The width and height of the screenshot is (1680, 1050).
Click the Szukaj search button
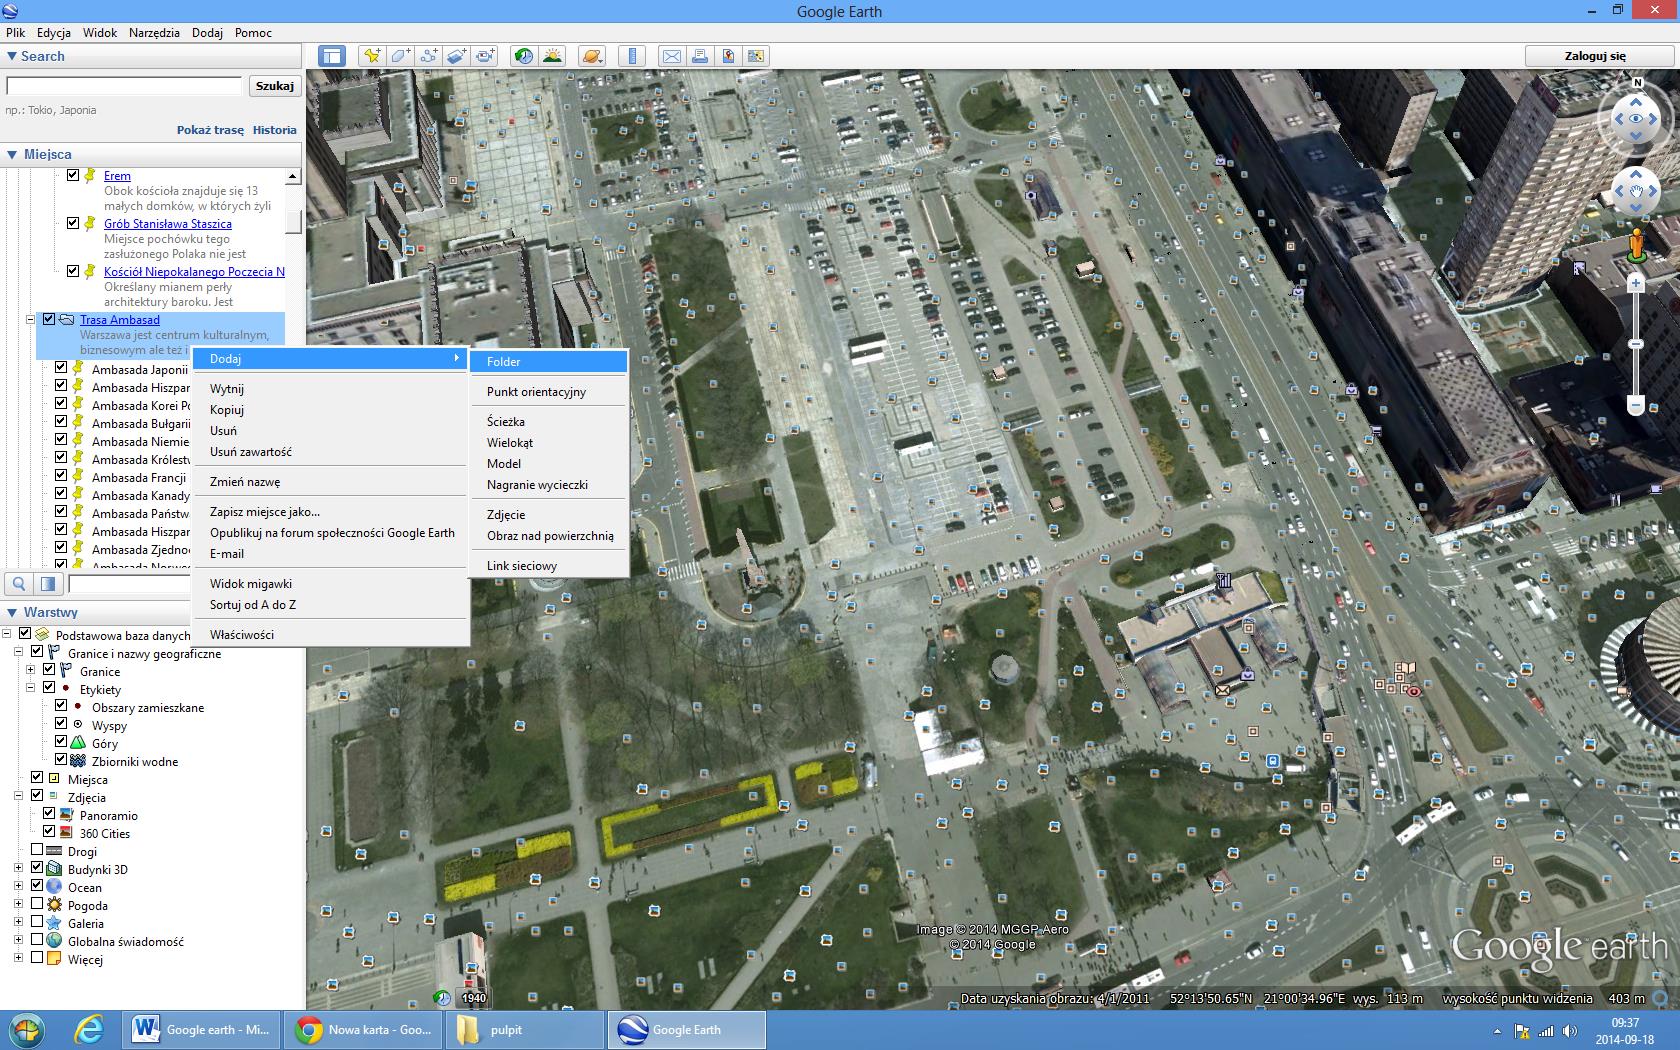tap(275, 86)
